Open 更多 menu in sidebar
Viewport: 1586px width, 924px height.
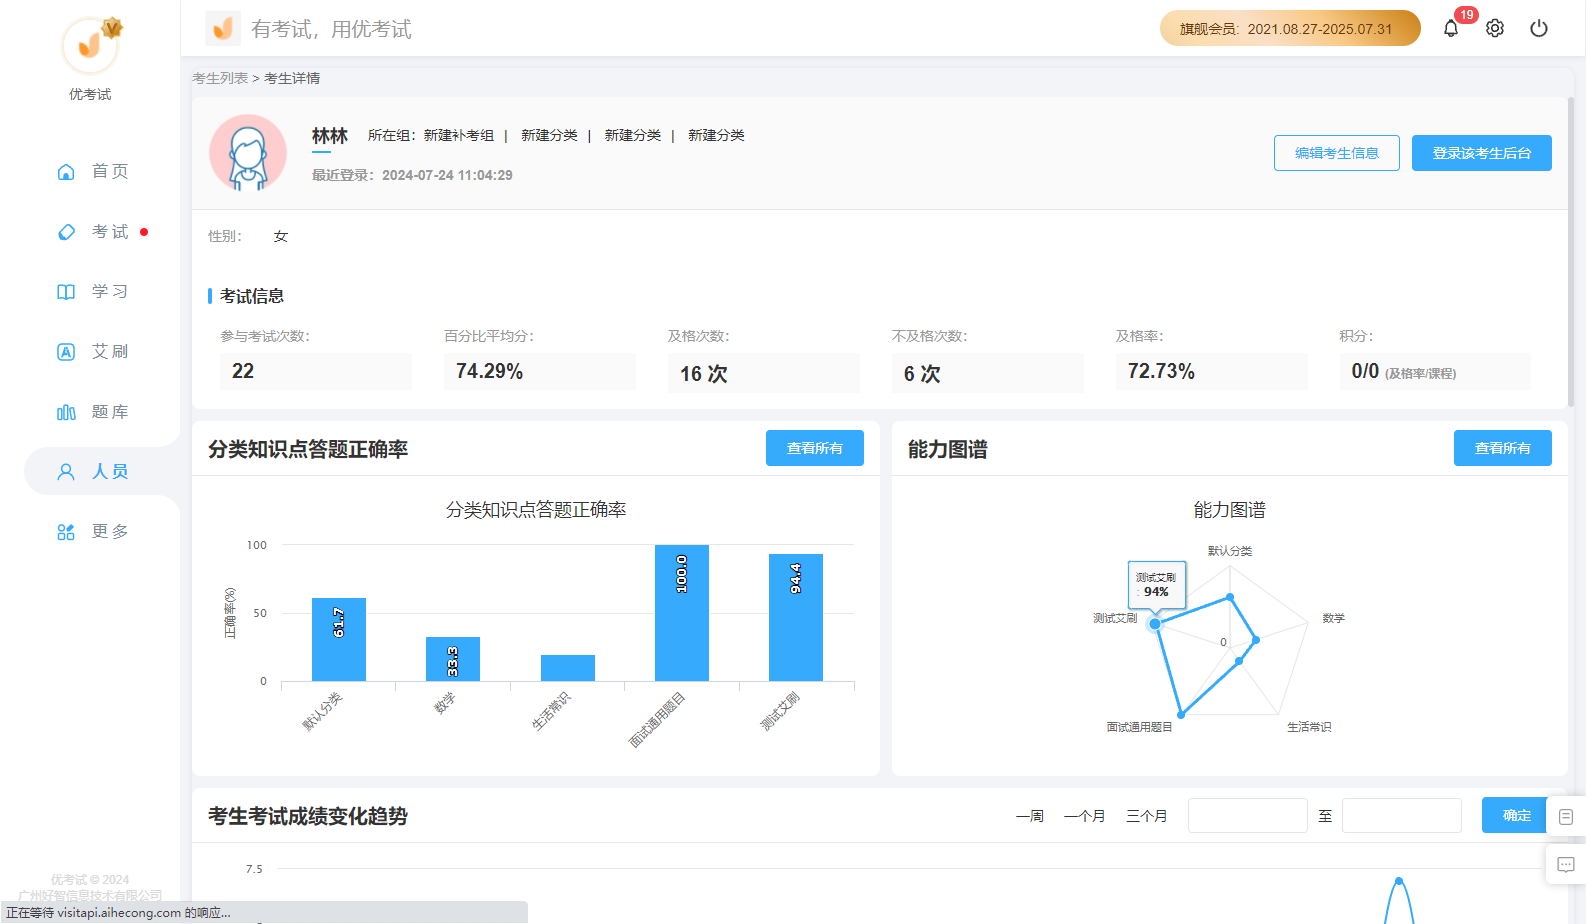110,532
